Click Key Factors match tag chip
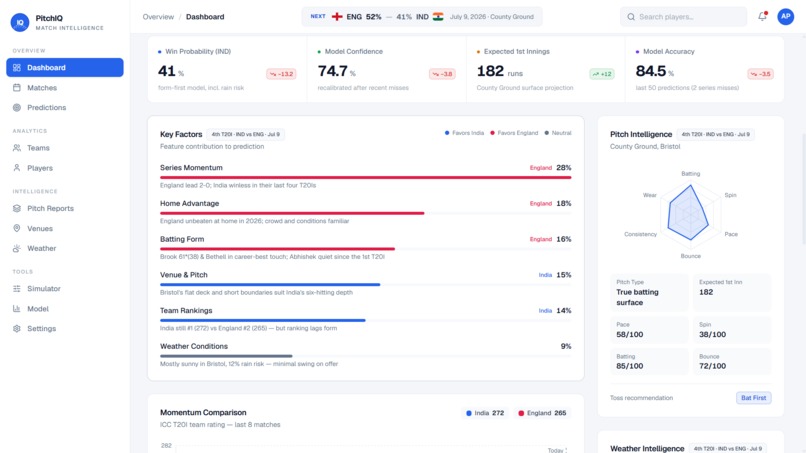The width and height of the screenshot is (806, 453). (x=246, y=134)
